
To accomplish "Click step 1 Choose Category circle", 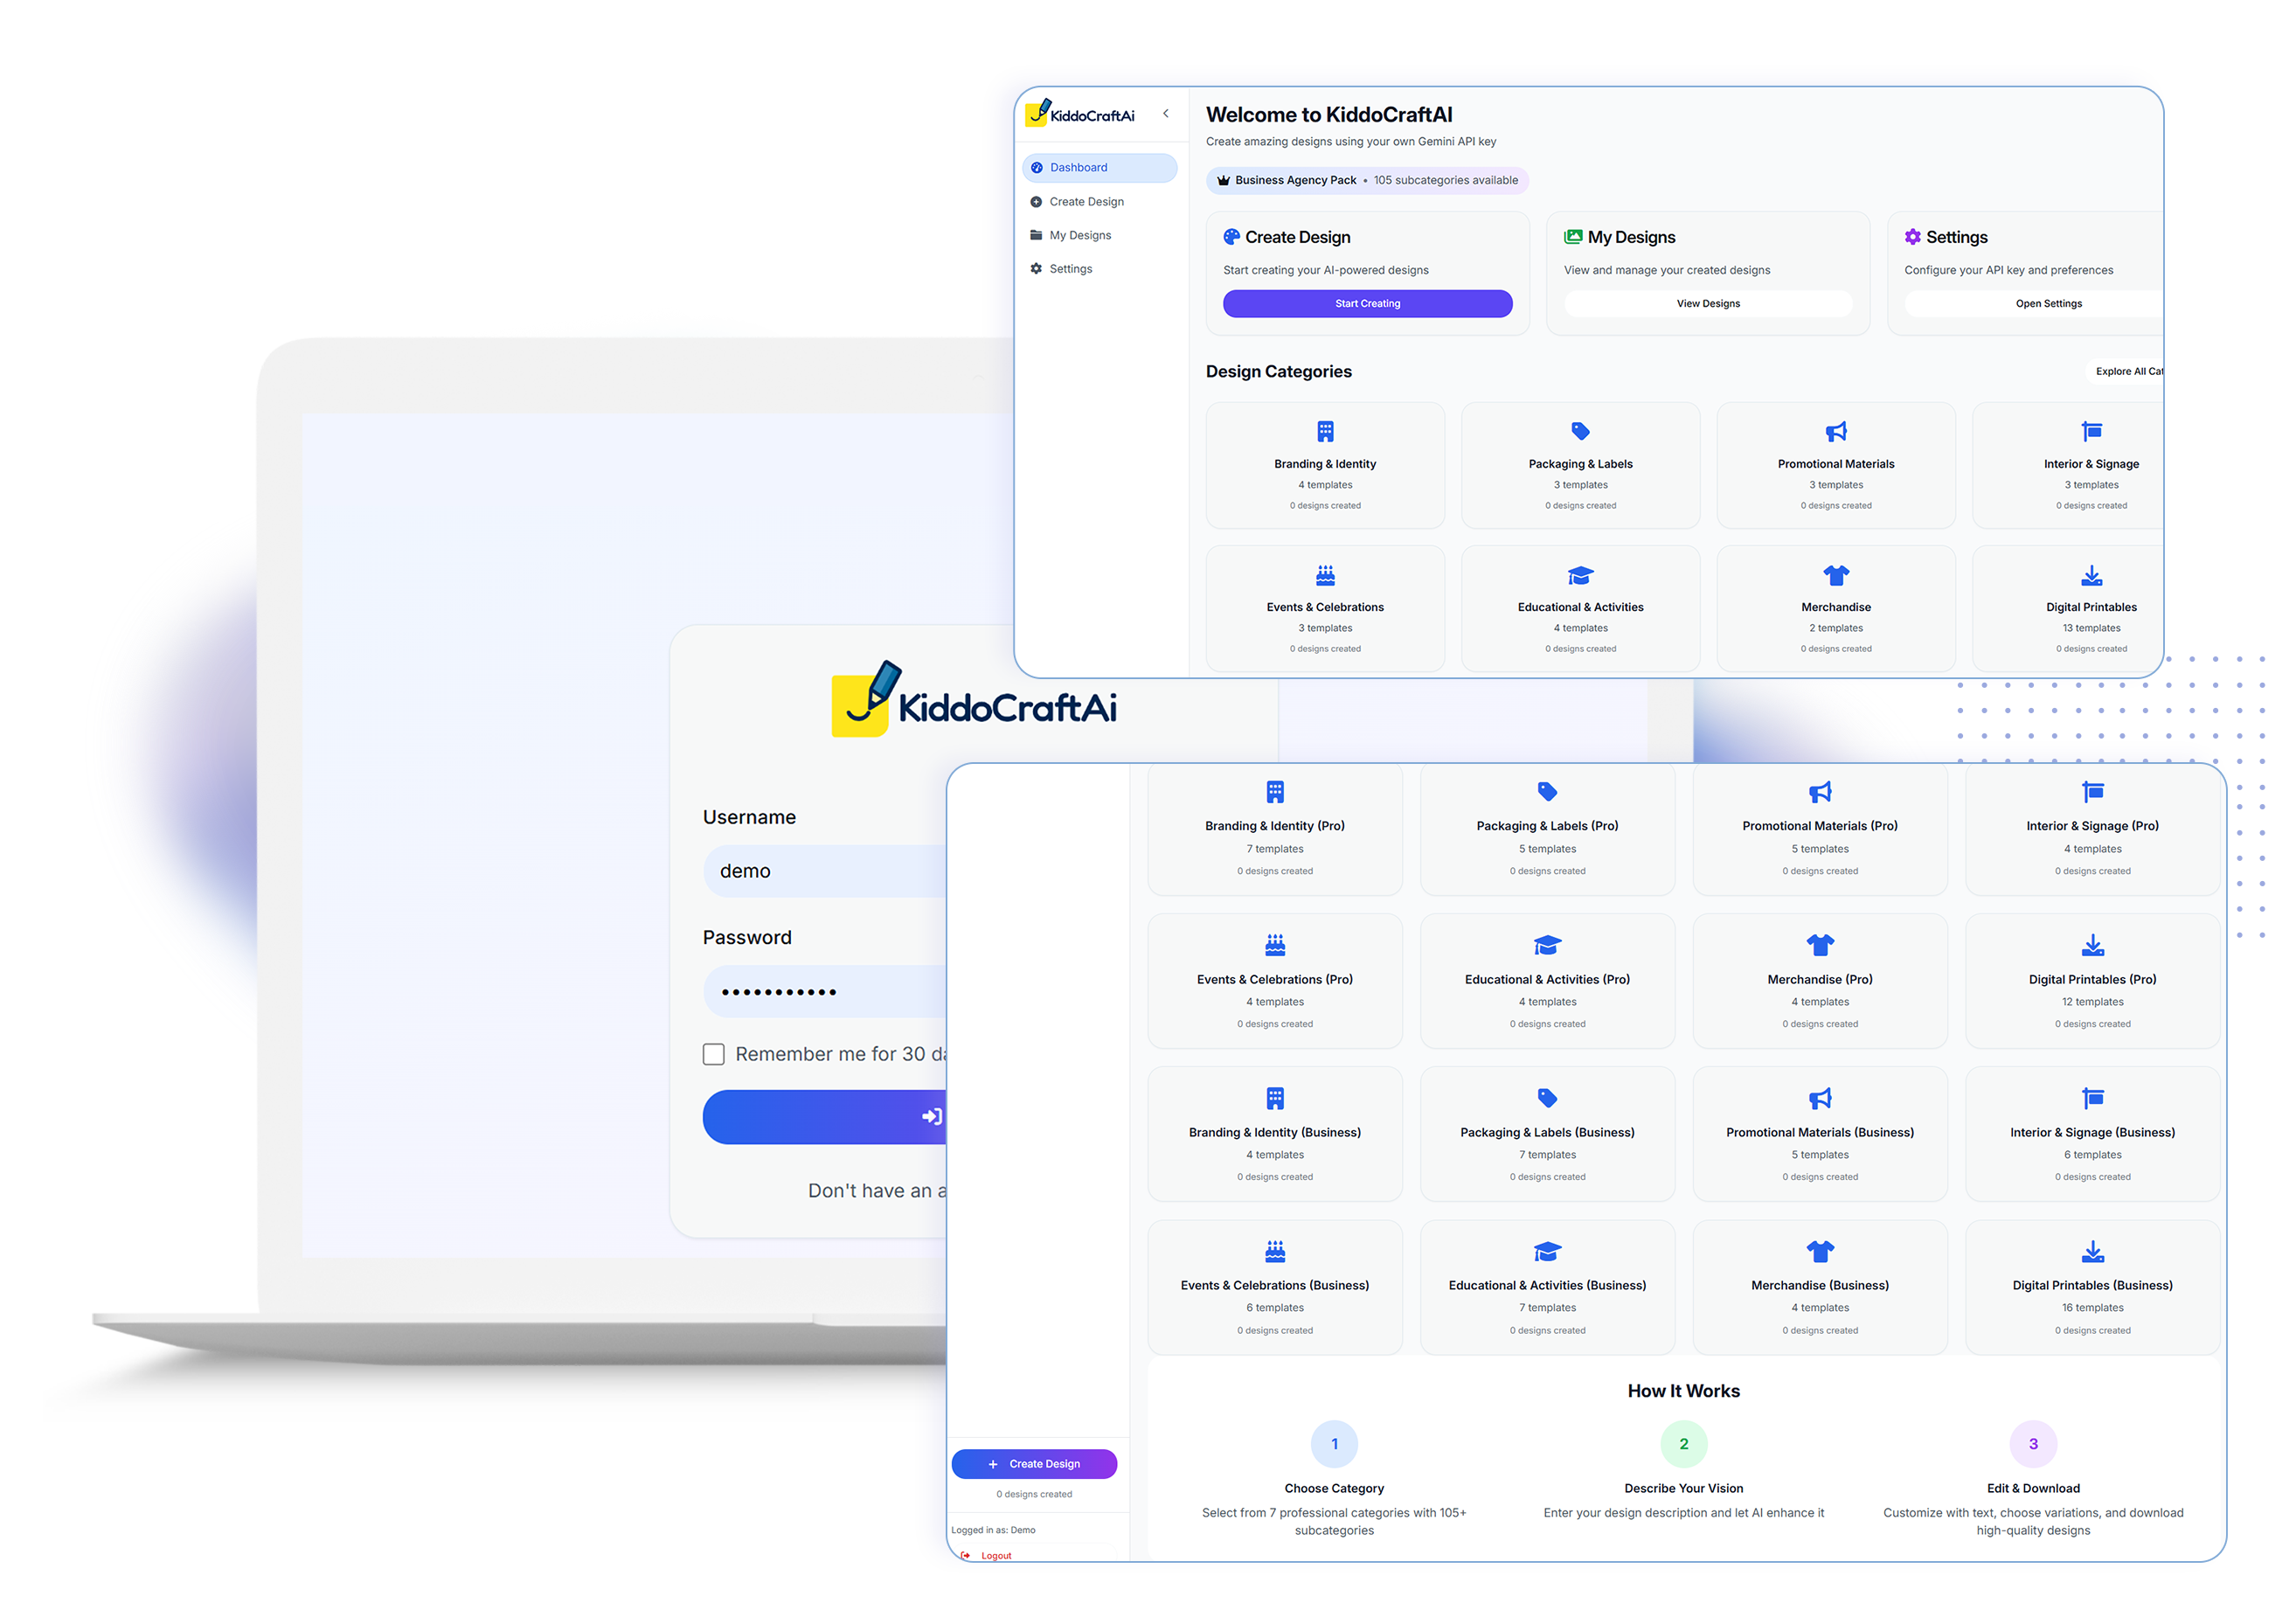I will [x=1334, y=1443].
